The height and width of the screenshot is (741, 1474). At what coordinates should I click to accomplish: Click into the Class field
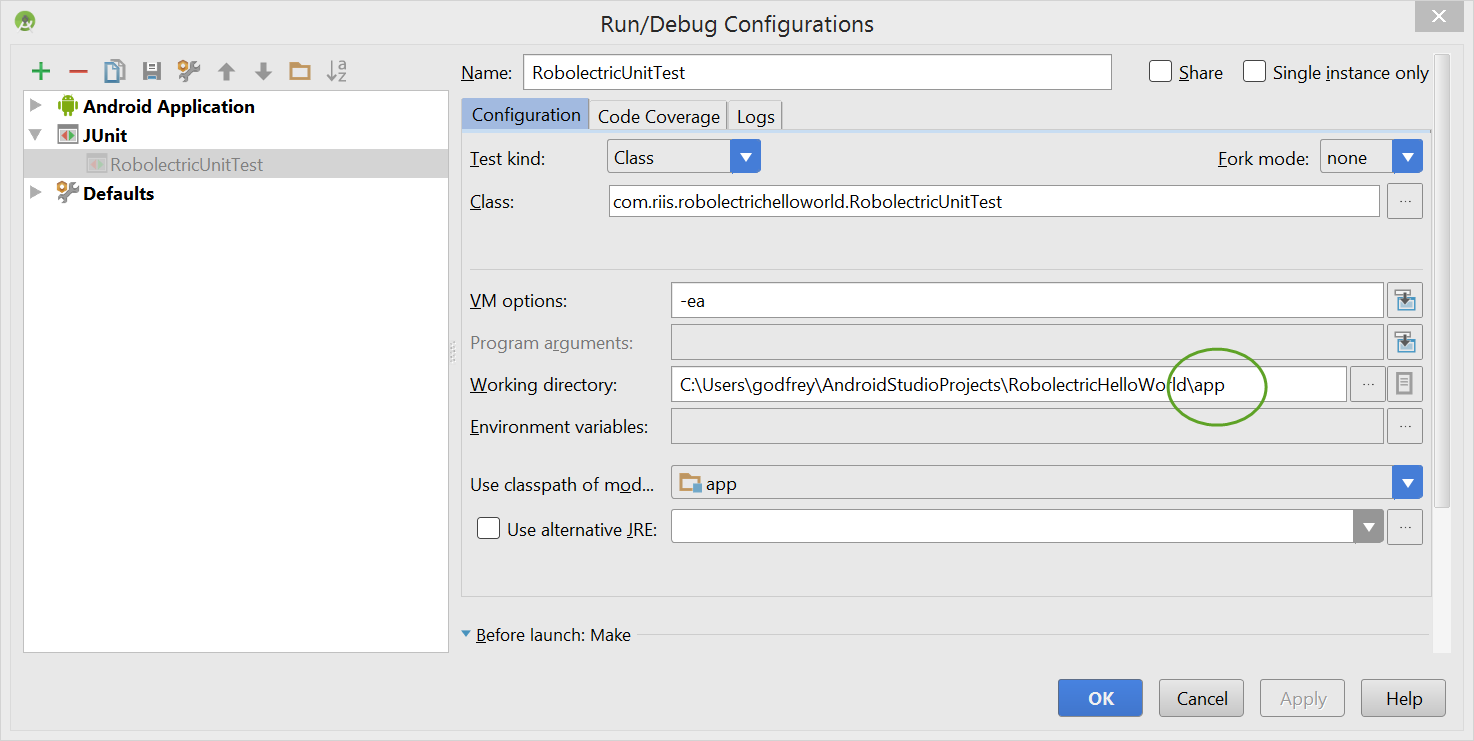click(x=994, y=201)
